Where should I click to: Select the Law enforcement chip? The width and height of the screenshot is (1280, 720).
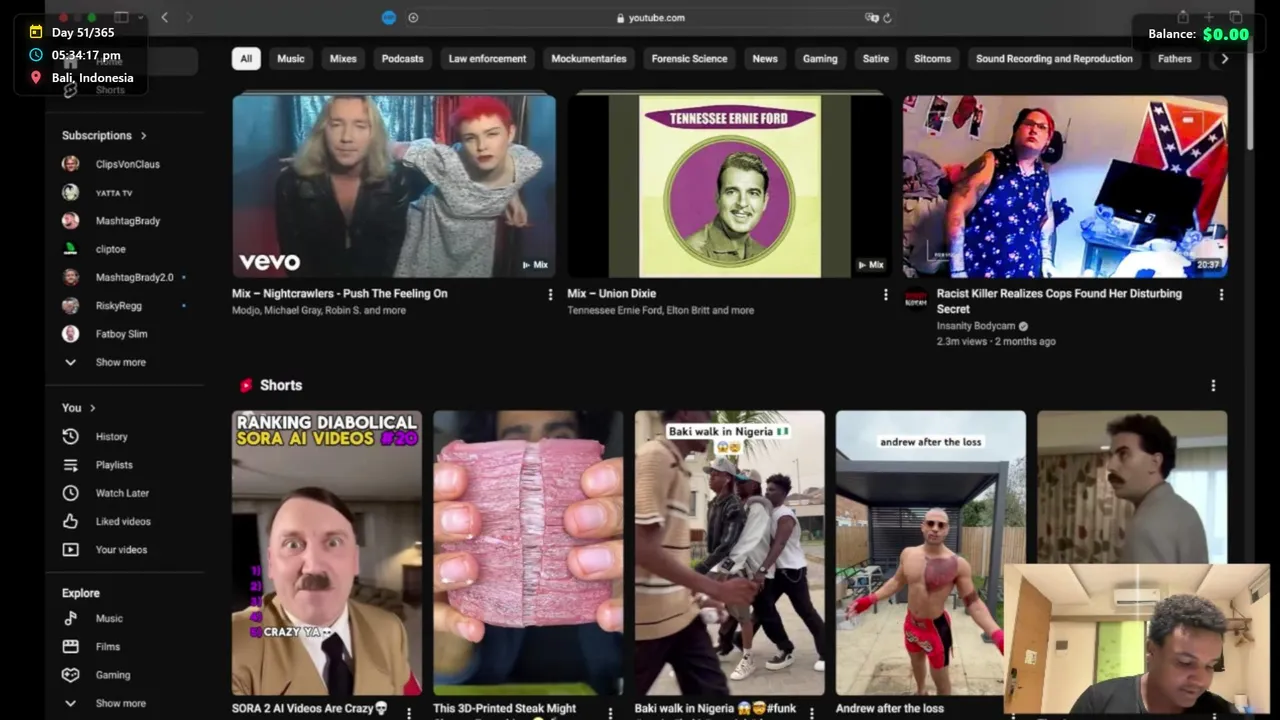tap(487, 59)
